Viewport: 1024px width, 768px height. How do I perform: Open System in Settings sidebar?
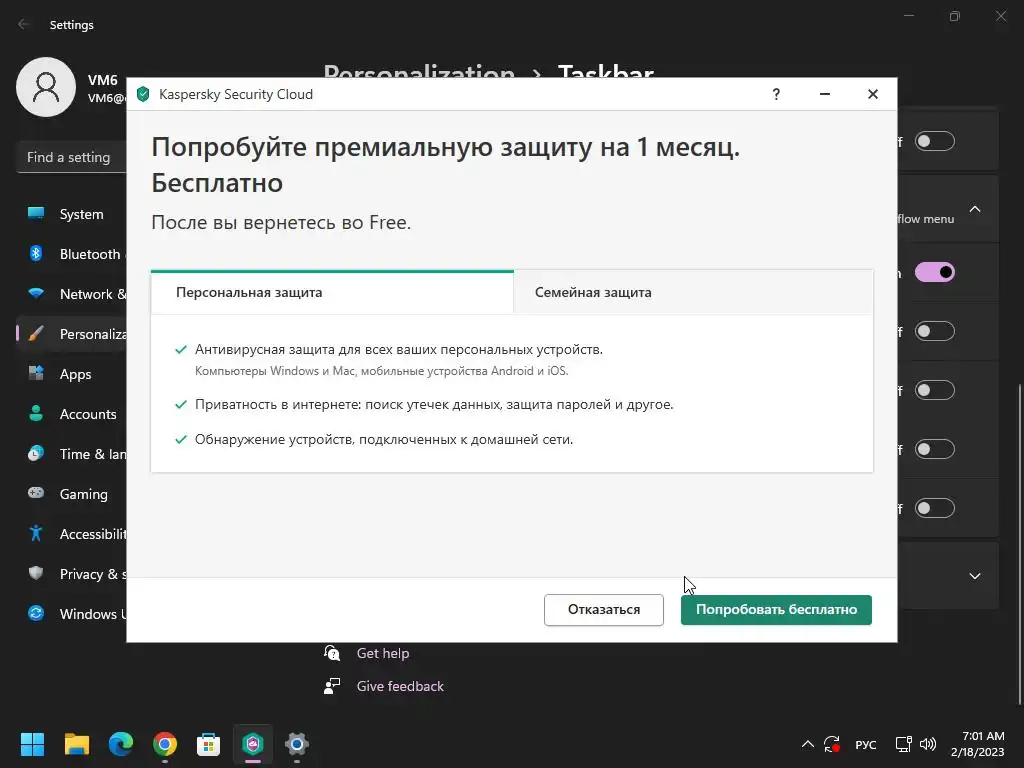72,214
